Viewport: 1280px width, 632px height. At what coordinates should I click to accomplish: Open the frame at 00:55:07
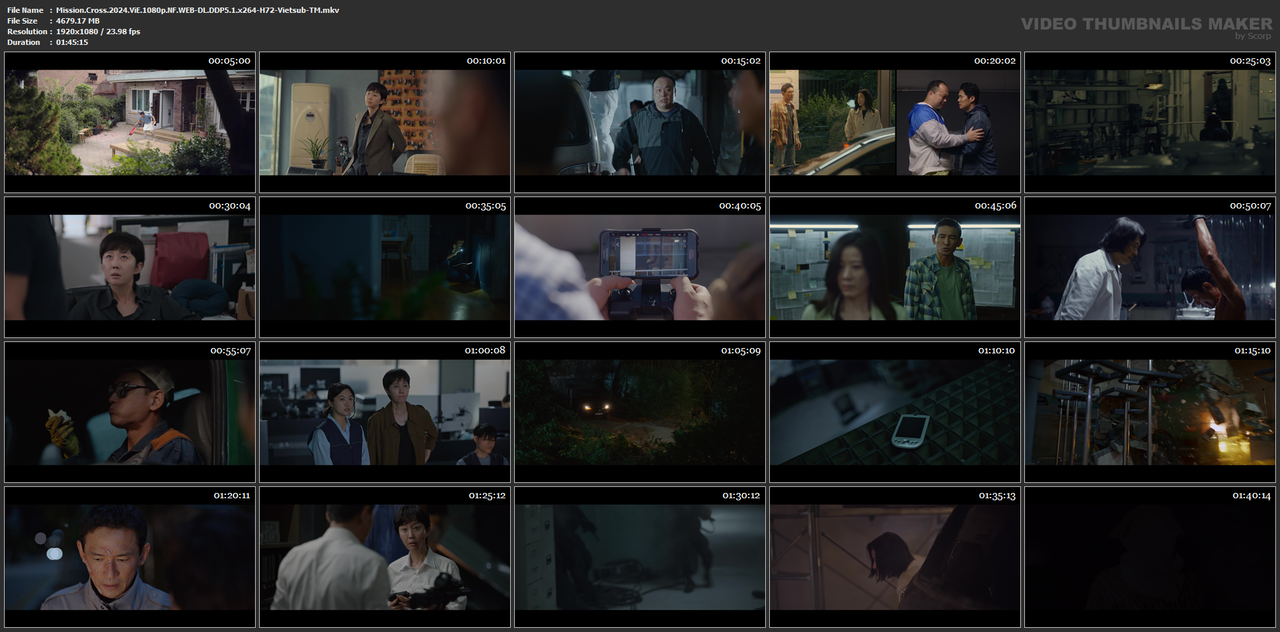(x=130, y=412)
